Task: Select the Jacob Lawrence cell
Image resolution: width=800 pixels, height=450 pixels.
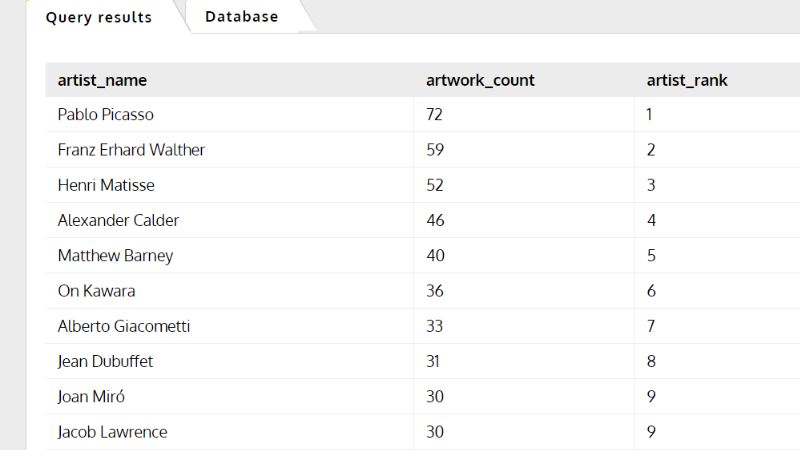Action: (112, 432)
